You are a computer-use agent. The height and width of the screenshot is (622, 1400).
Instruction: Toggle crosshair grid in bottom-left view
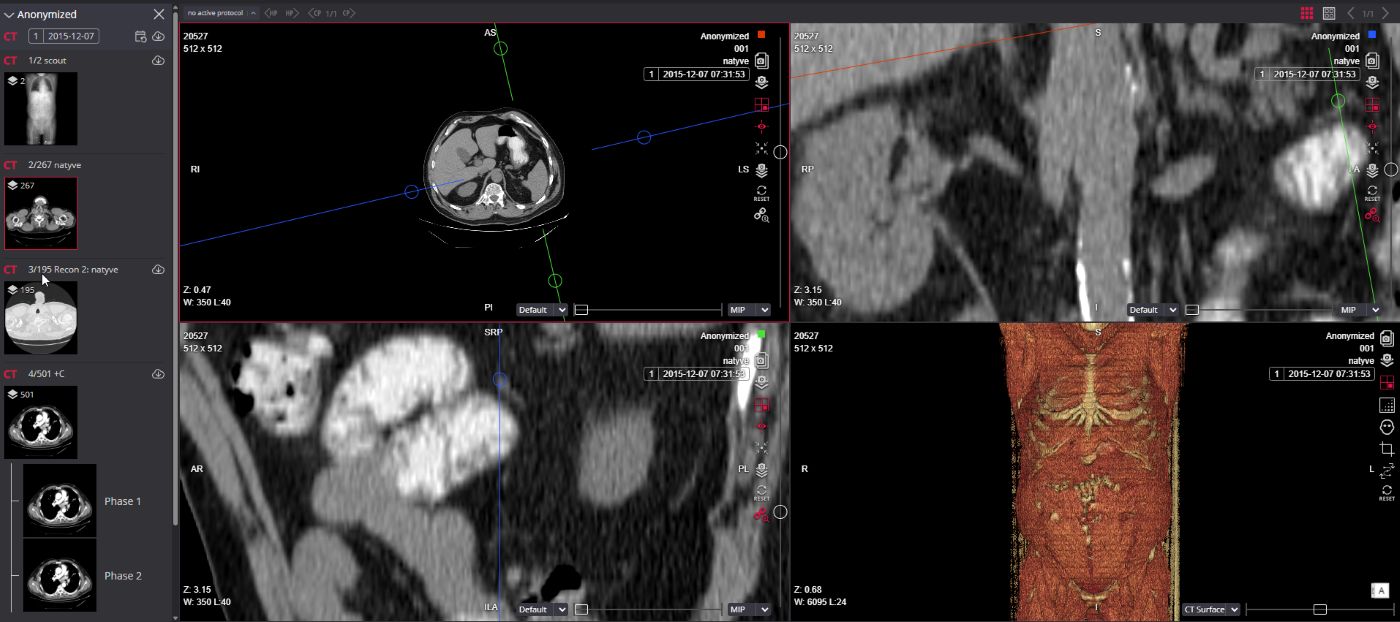(x=761, y=404)
